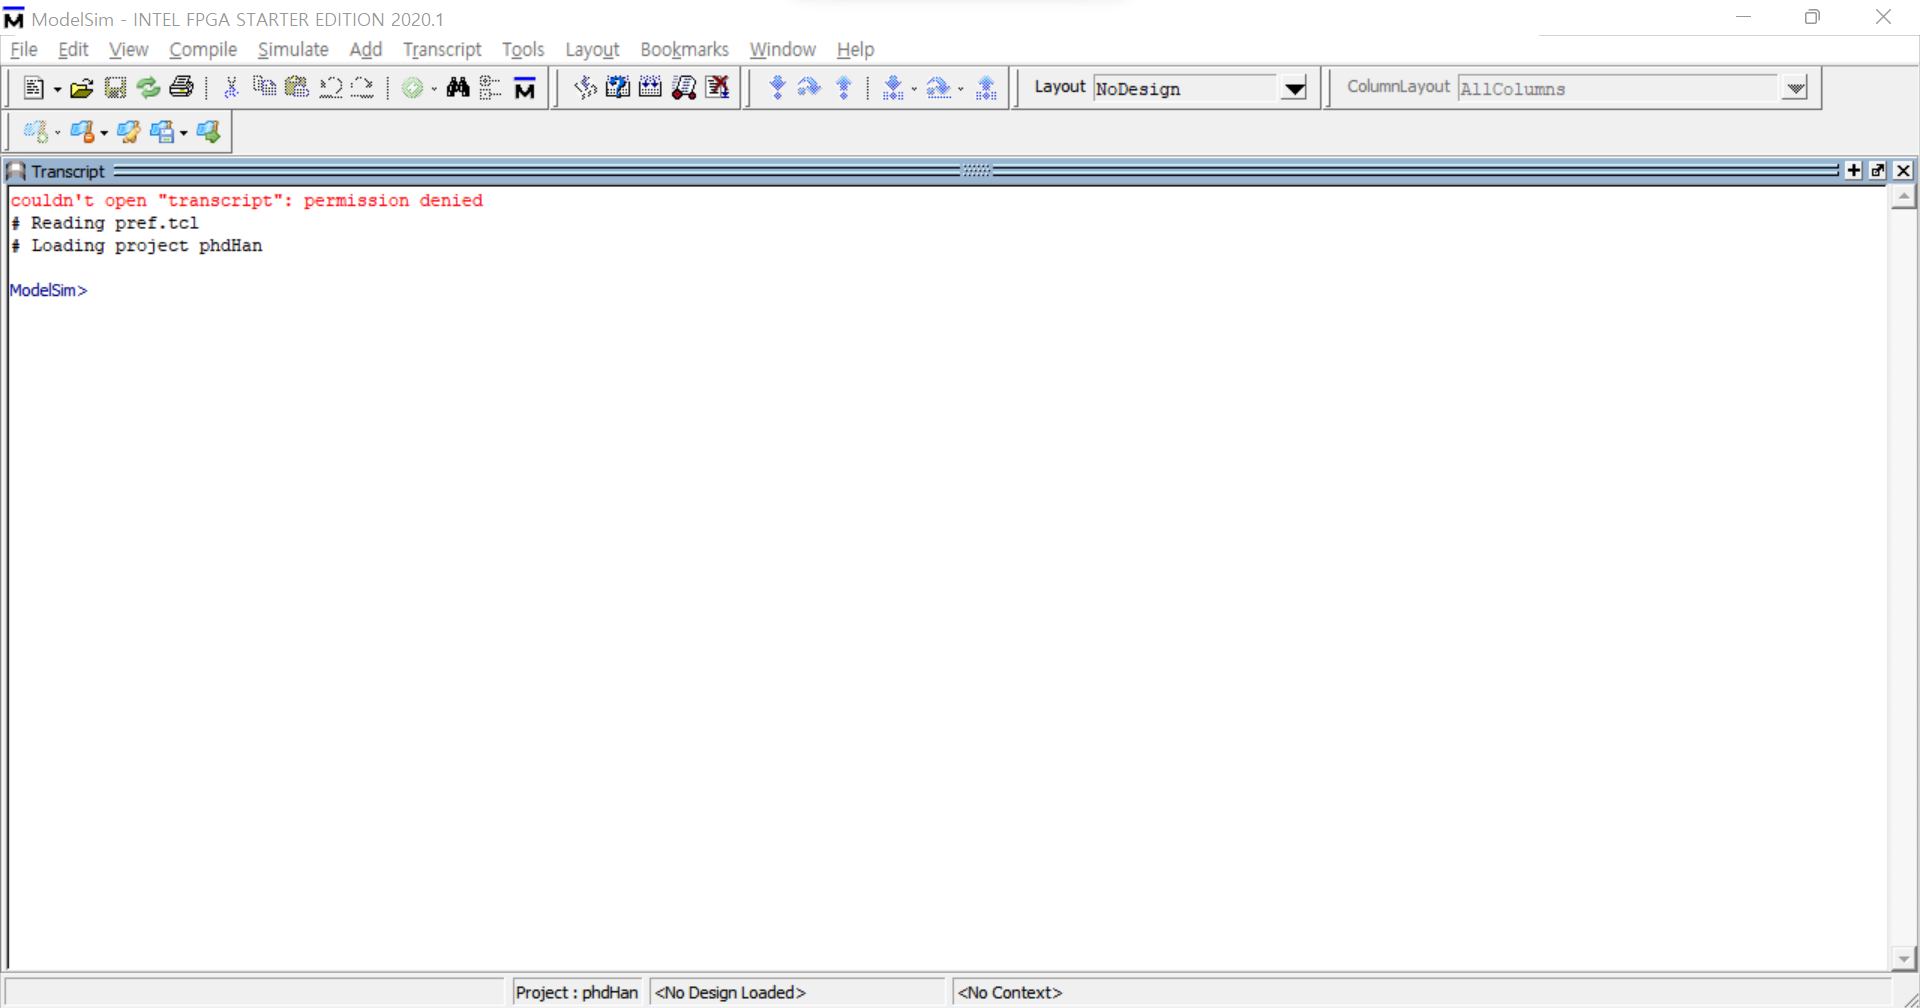The width and height of the screenshot is (1920, 1008).
Task: Click Jump to Bookmark green-arrow icon
Action: point(208,131)
